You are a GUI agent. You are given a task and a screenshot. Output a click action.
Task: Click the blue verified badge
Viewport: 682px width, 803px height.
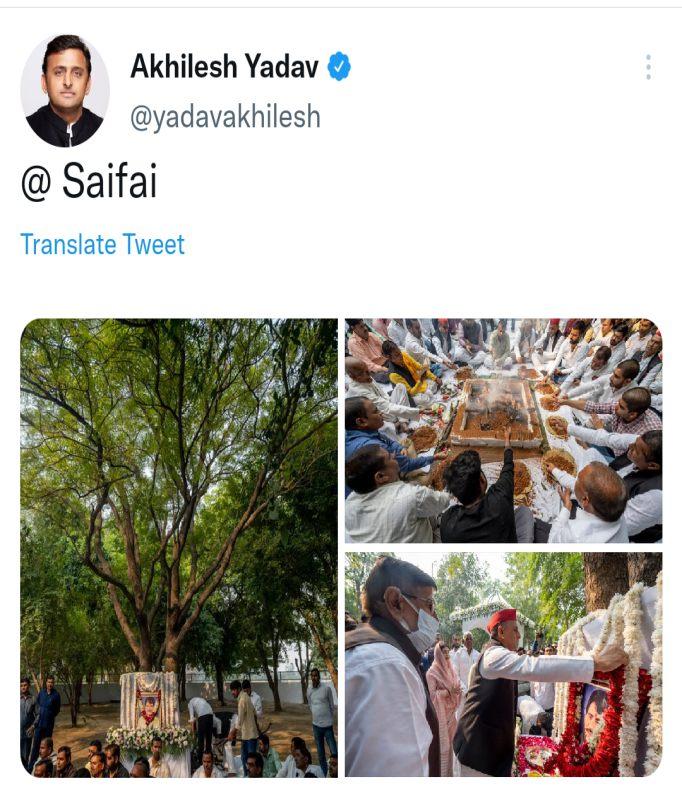click(339, 67)
